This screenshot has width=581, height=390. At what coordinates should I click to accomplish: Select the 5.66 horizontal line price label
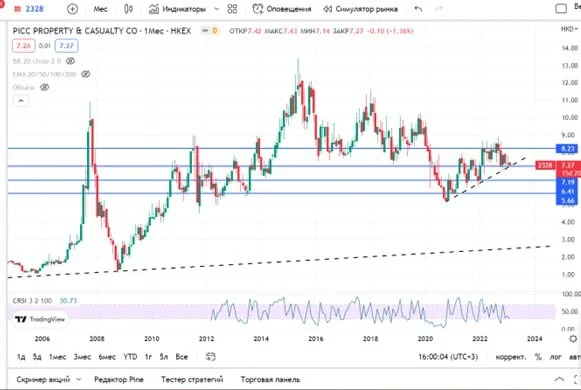[567, 200]
